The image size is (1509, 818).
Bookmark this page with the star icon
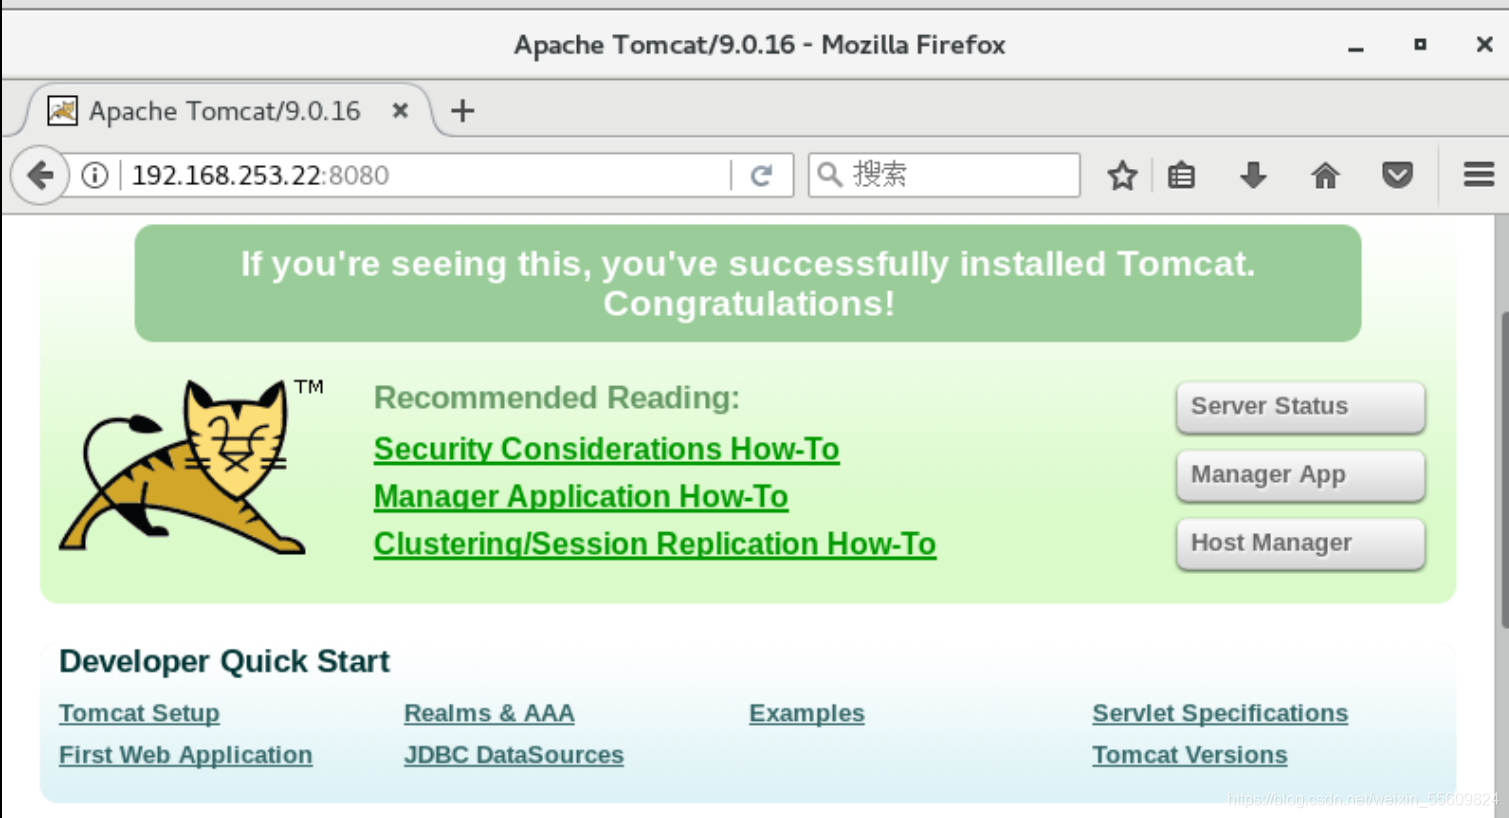point(1122,176)
